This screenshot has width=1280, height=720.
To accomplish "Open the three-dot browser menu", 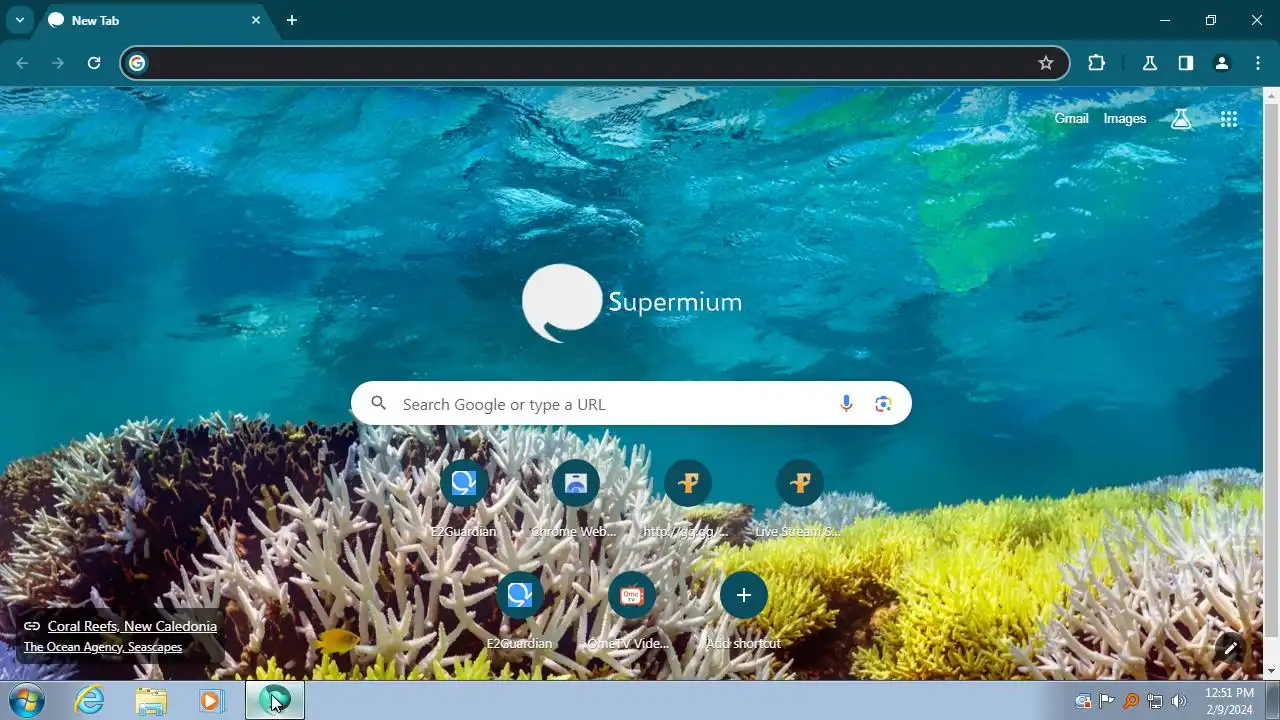I will pos(1258,63).
